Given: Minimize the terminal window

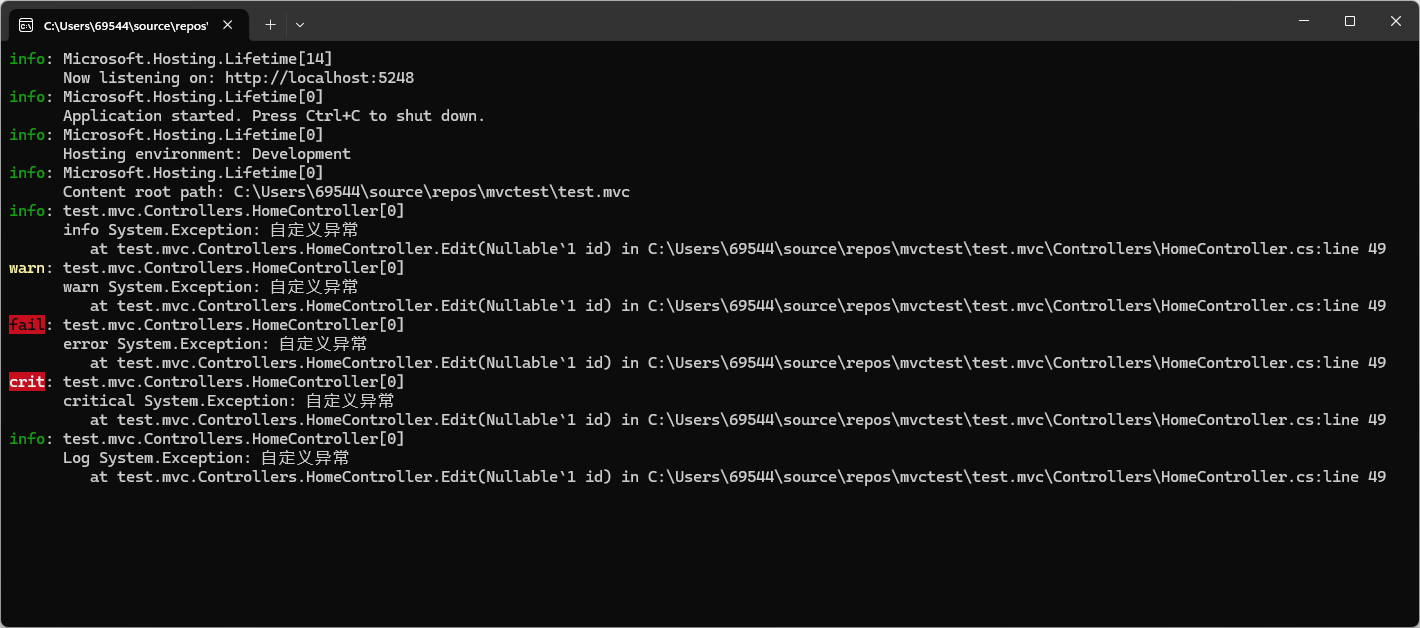Looking at the screenshot, I should [x=1303, y=21].
